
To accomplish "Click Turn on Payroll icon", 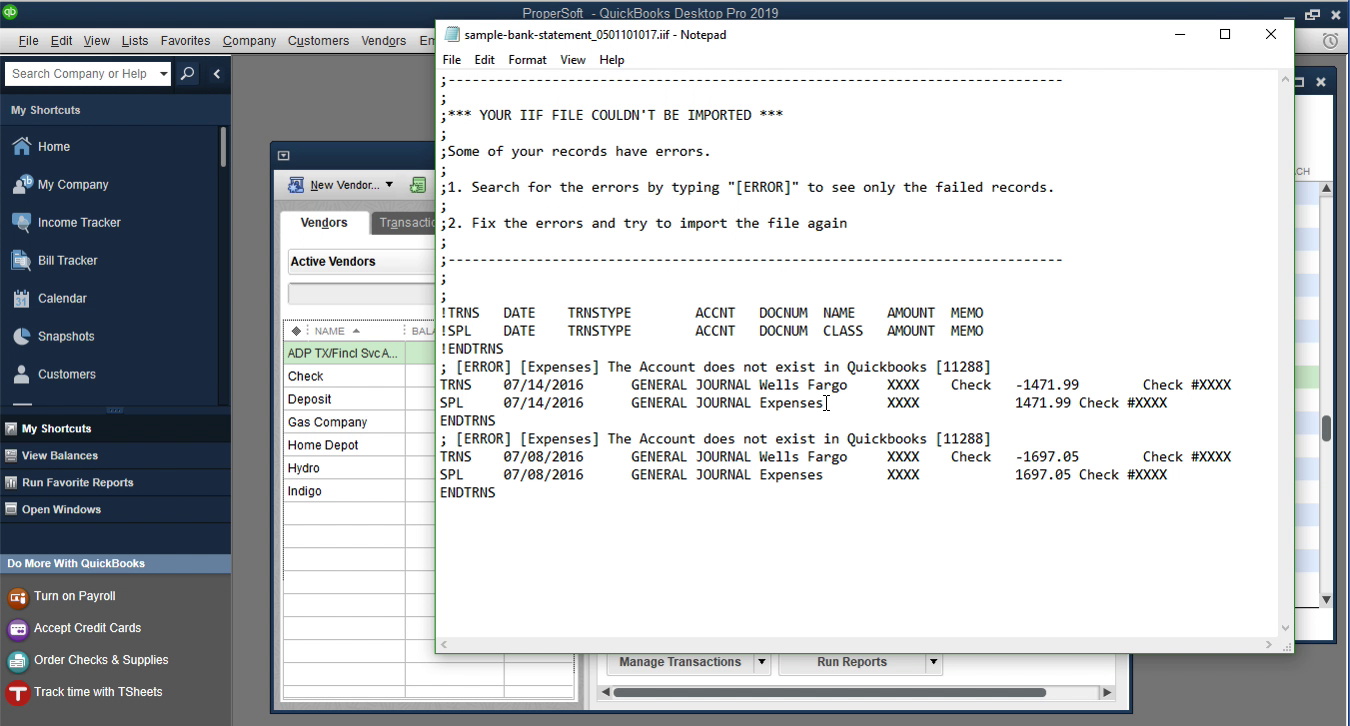I will (17, 597).
